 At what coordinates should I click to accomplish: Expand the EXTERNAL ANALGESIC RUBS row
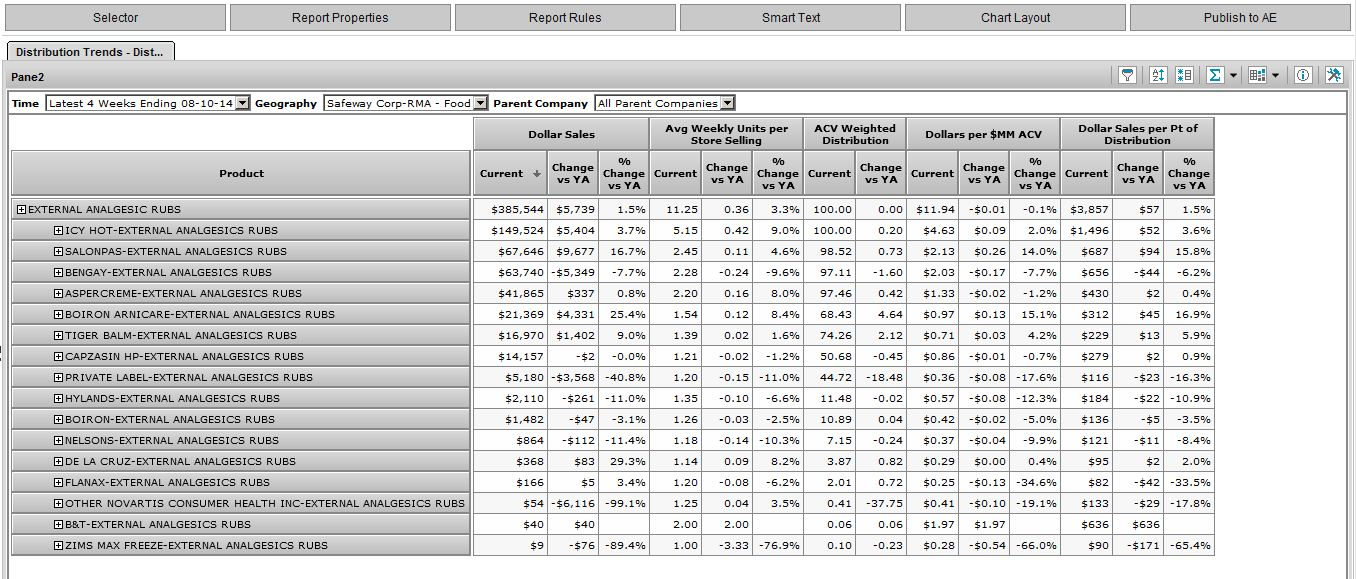pyautogui.click(x=21, y=210)
